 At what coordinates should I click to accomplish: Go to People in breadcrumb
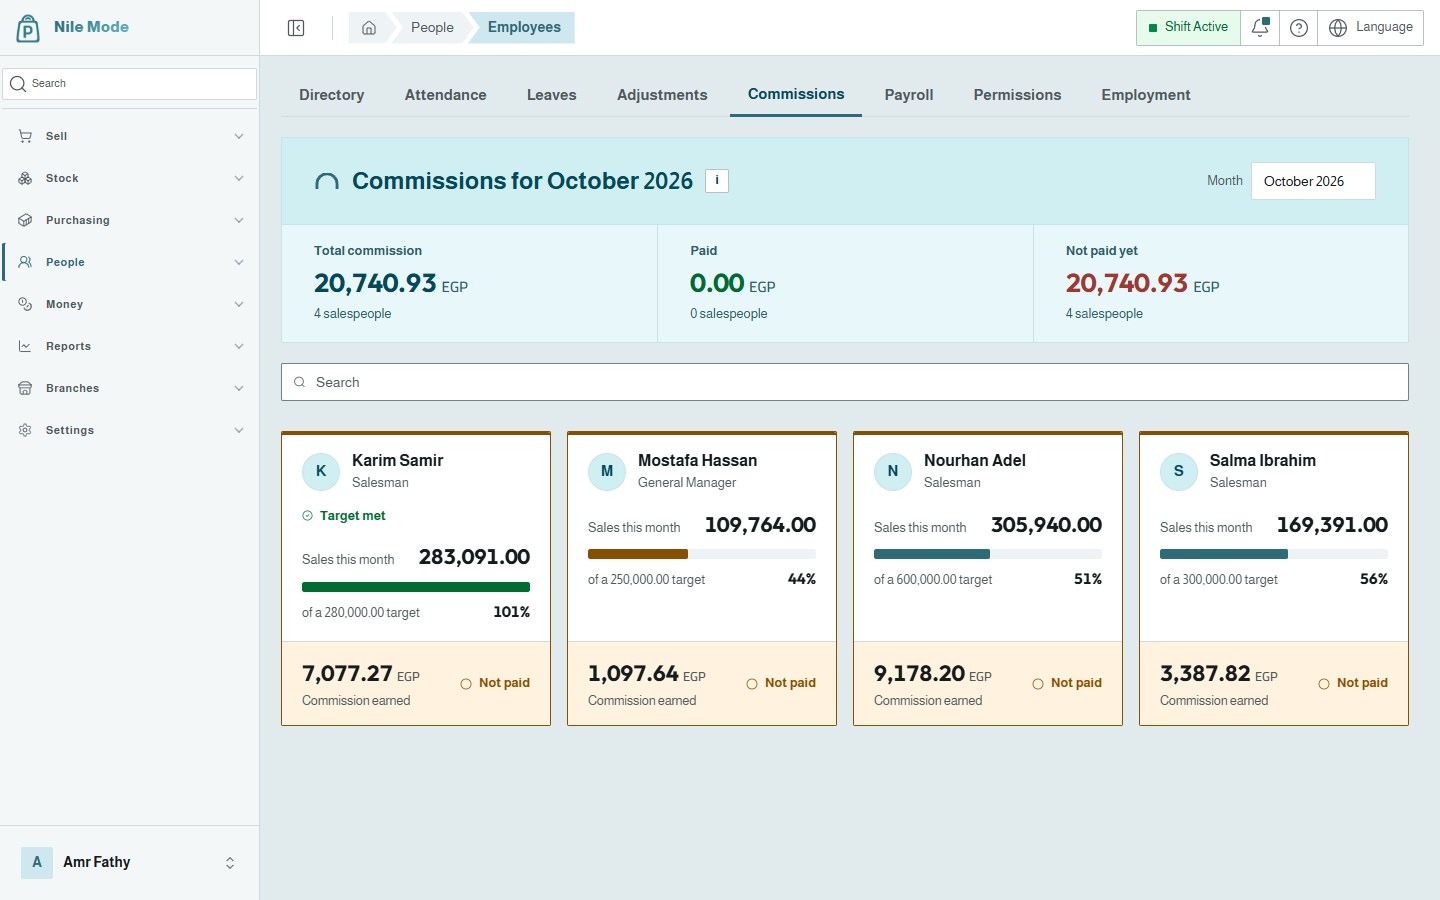tap(432, 28)
